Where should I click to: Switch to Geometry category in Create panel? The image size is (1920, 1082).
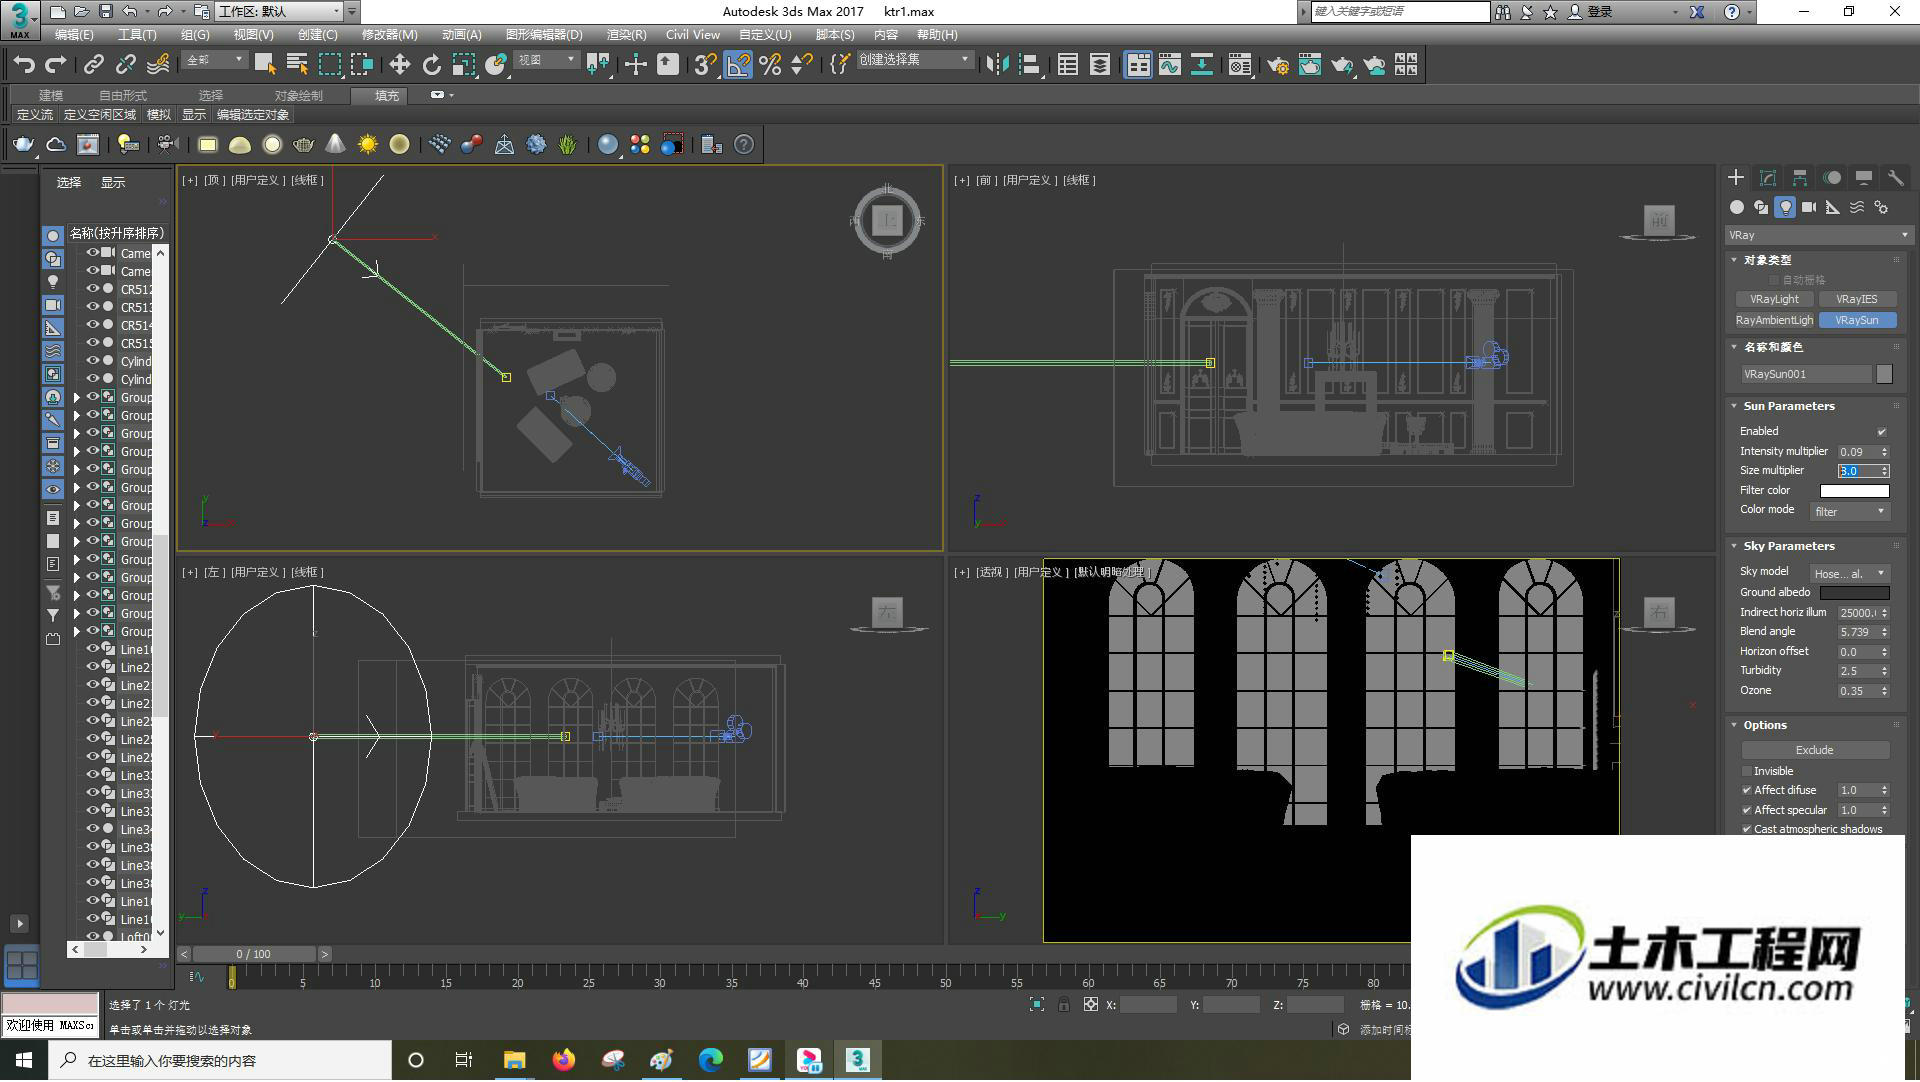pos(1737,207)
